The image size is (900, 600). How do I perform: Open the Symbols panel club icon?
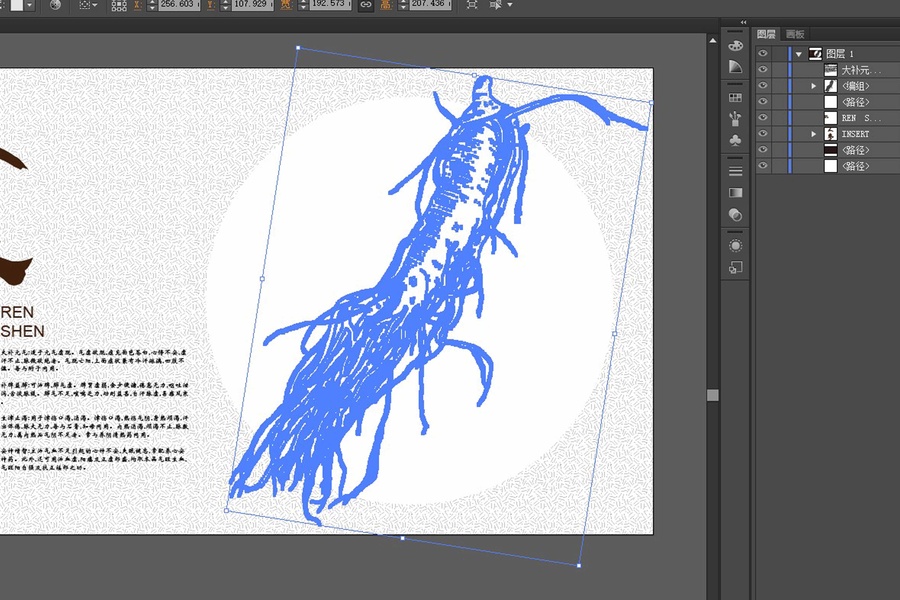click(735, 140)
